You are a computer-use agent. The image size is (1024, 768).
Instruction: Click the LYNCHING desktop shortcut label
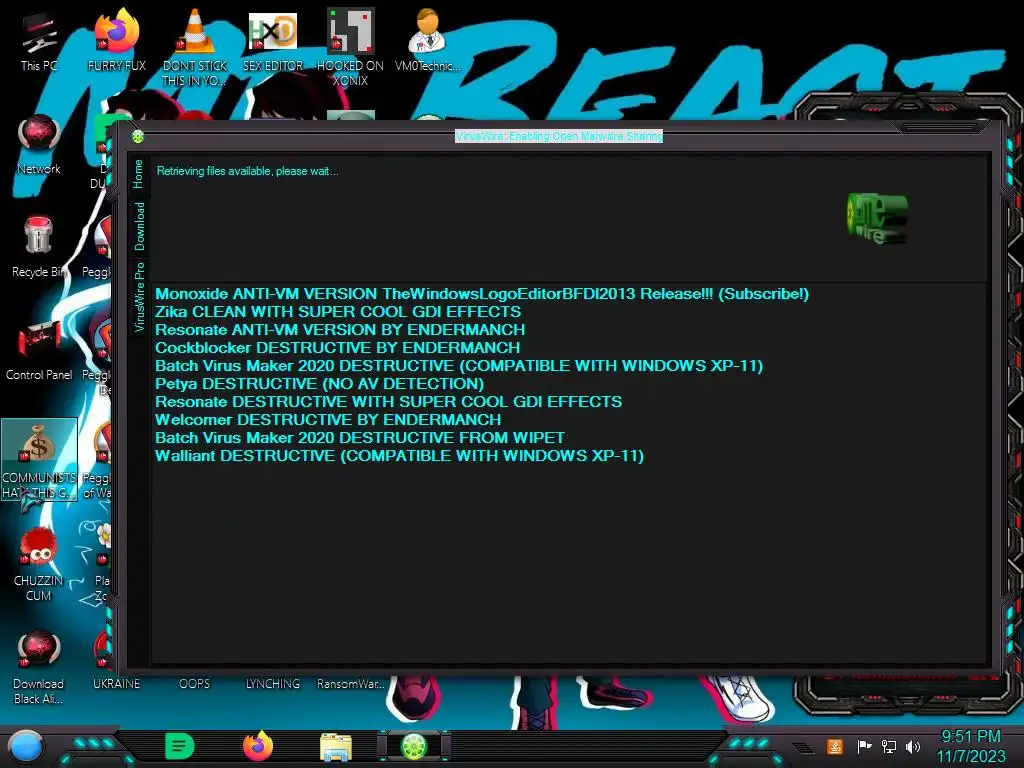273,684
